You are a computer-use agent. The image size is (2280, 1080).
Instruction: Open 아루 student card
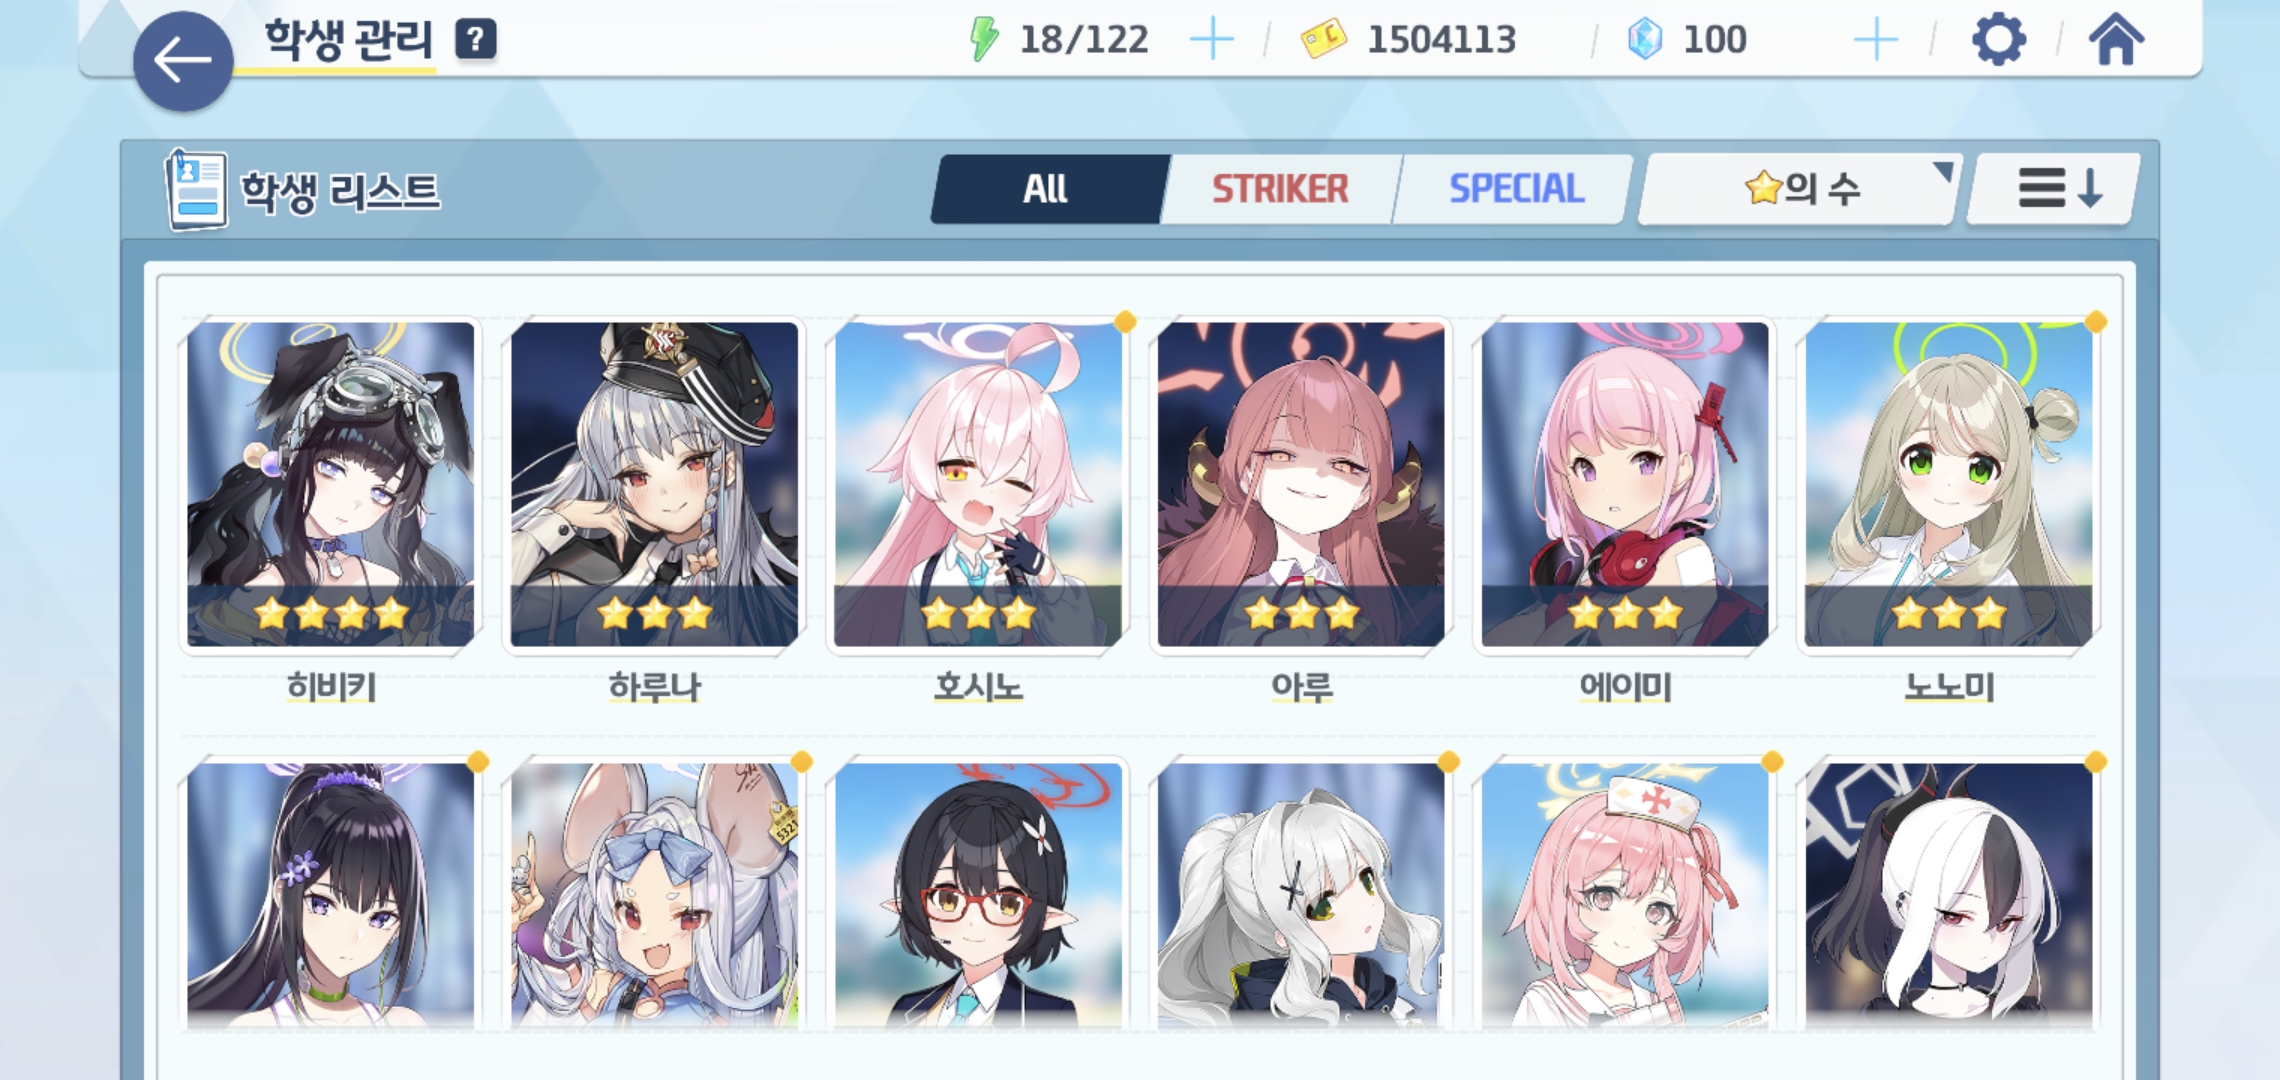pos(1301,485)
